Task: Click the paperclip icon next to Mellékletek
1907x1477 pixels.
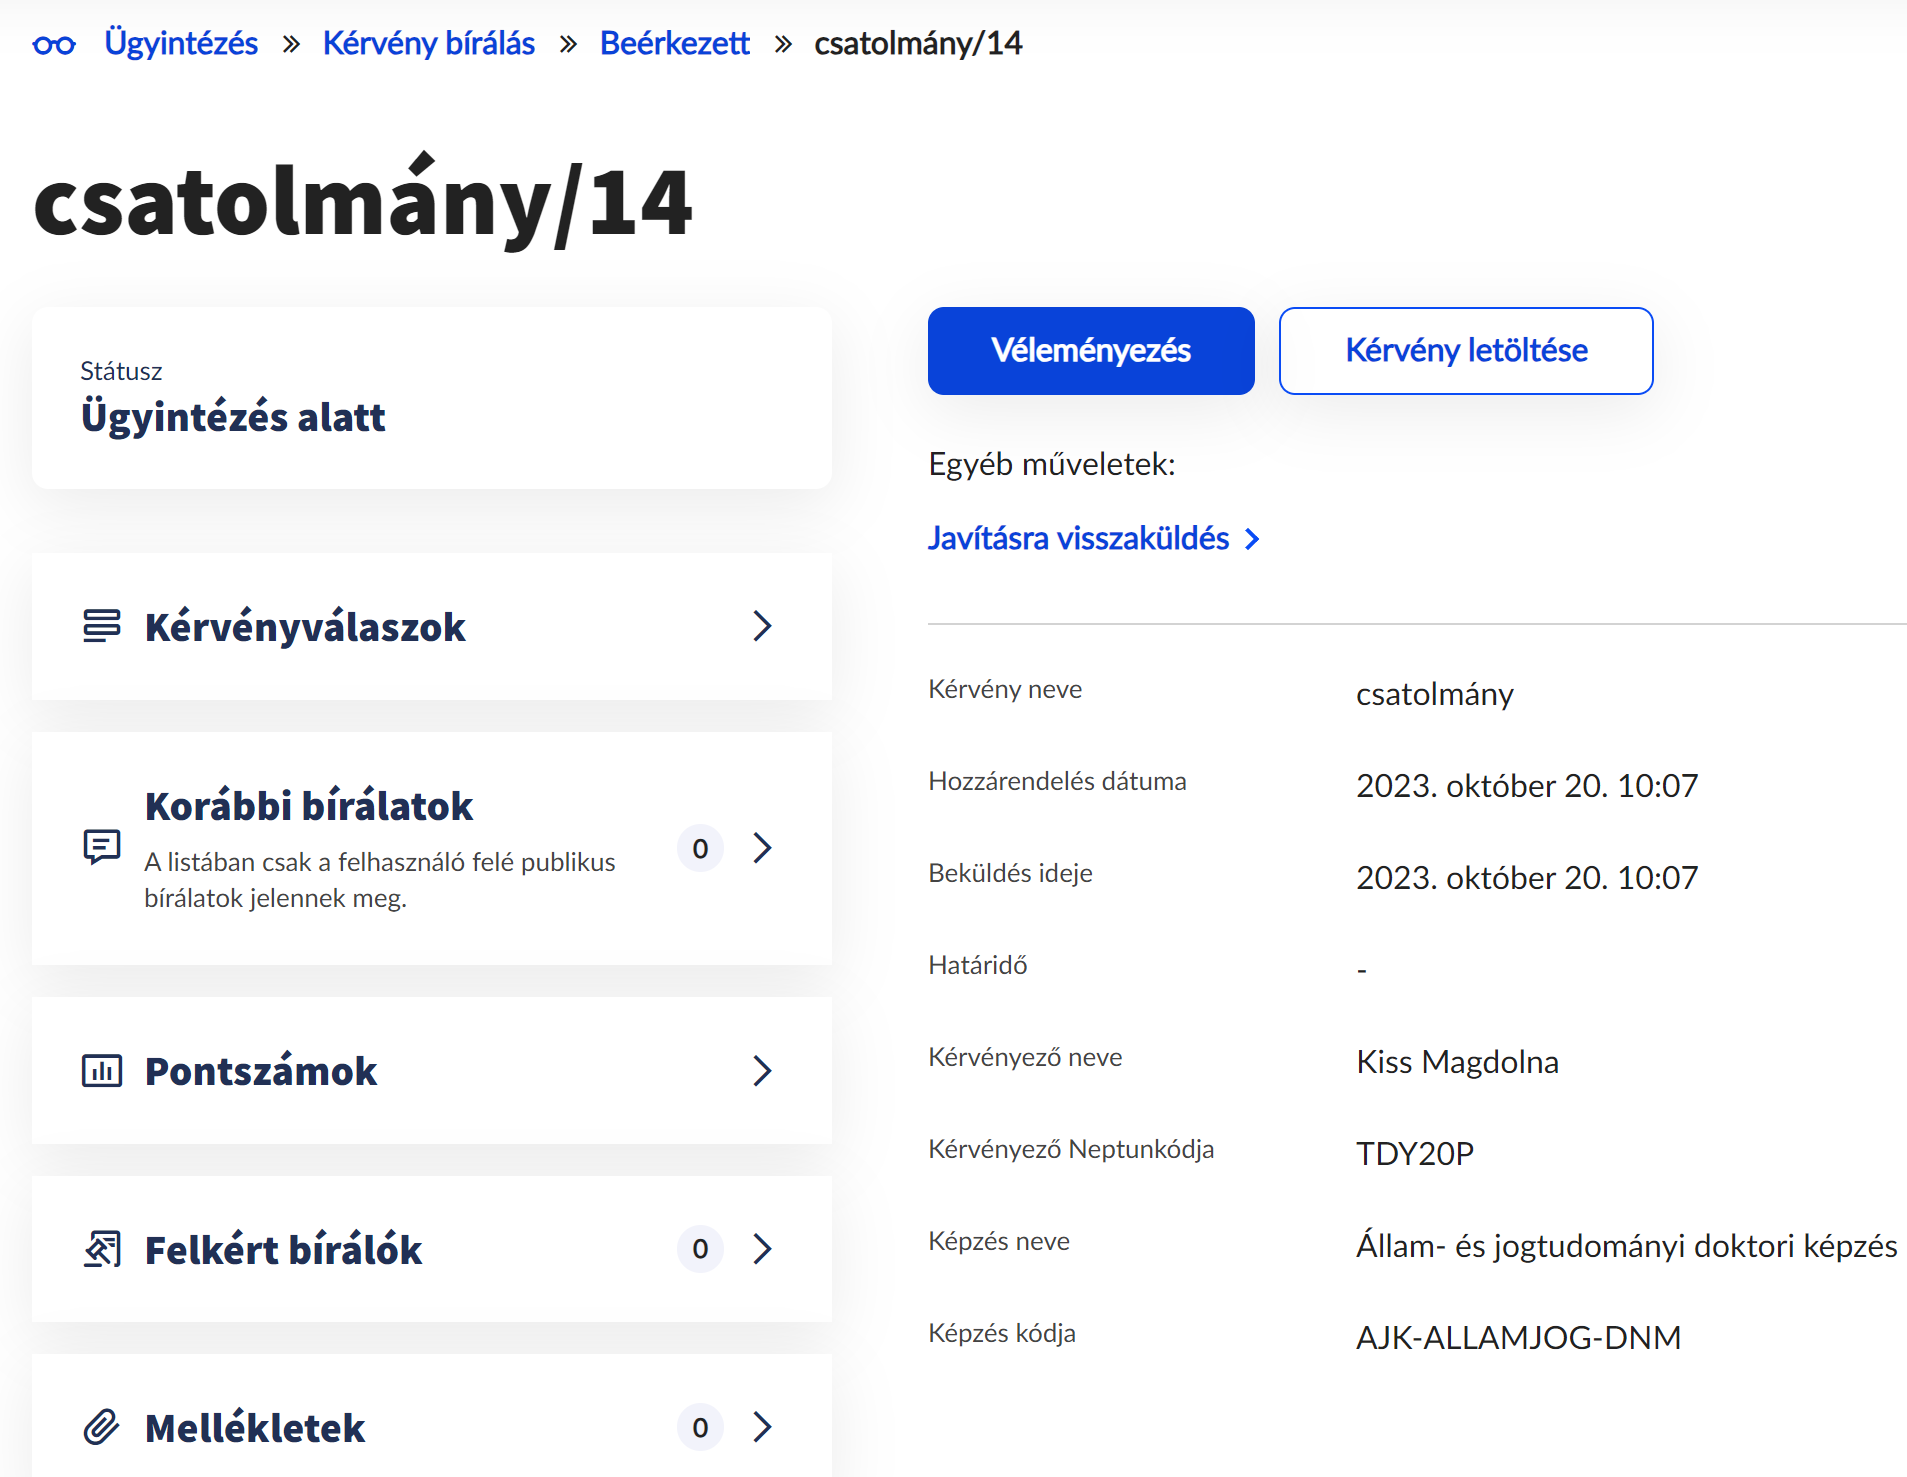Action: [101, 1427]
